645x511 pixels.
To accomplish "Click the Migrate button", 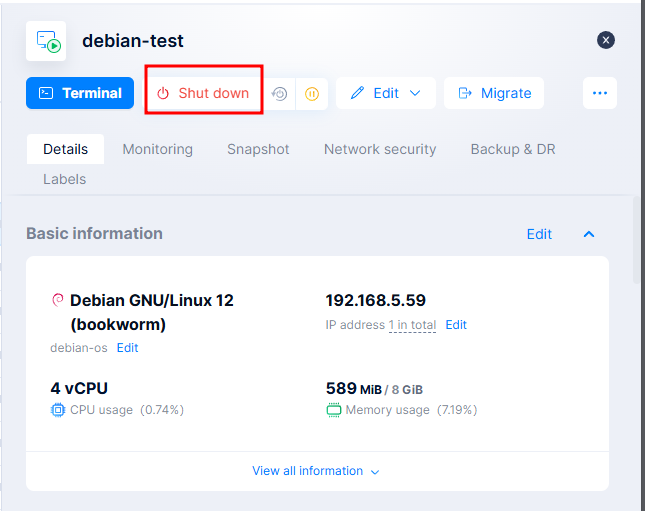I will 494,93.
